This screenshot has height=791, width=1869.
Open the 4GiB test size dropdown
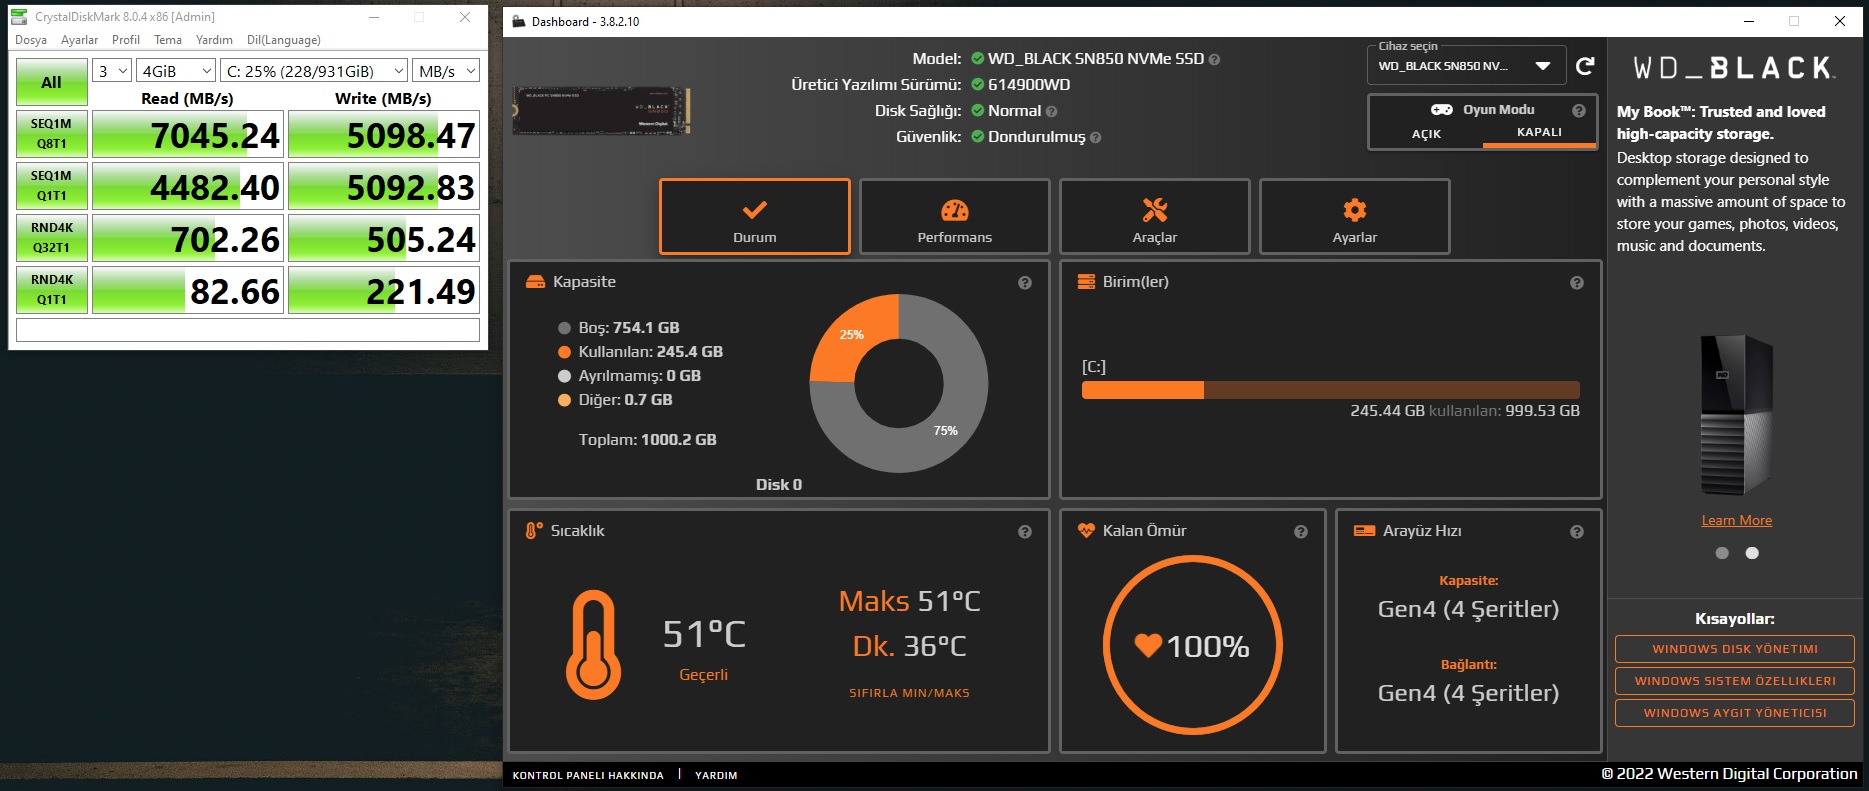(176, 71)
